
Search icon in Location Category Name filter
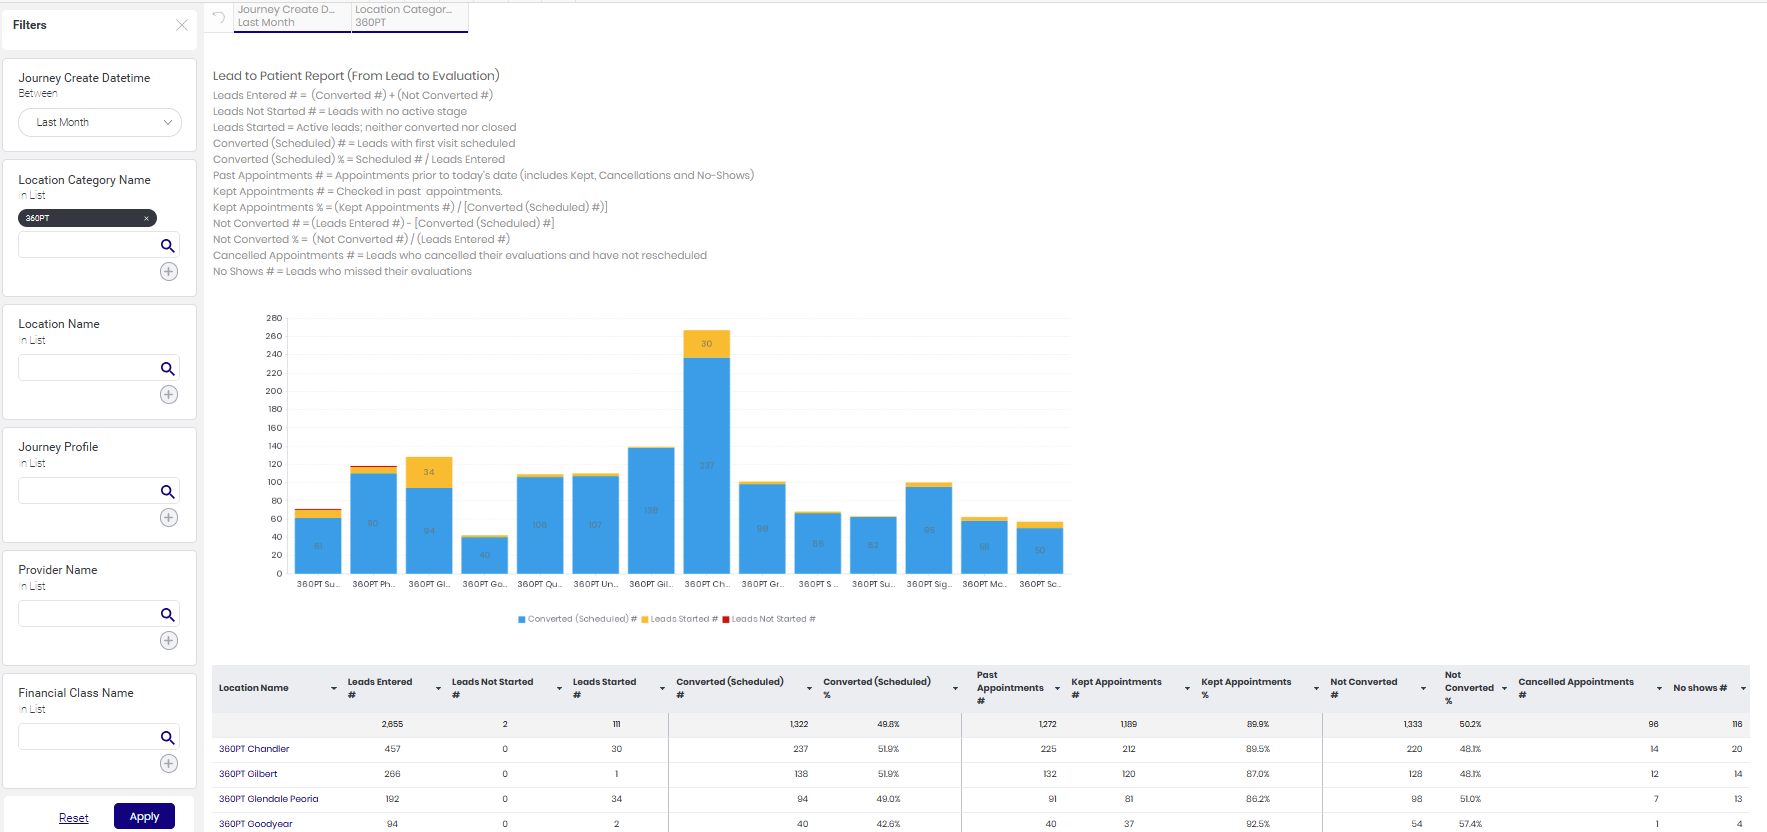168,246
